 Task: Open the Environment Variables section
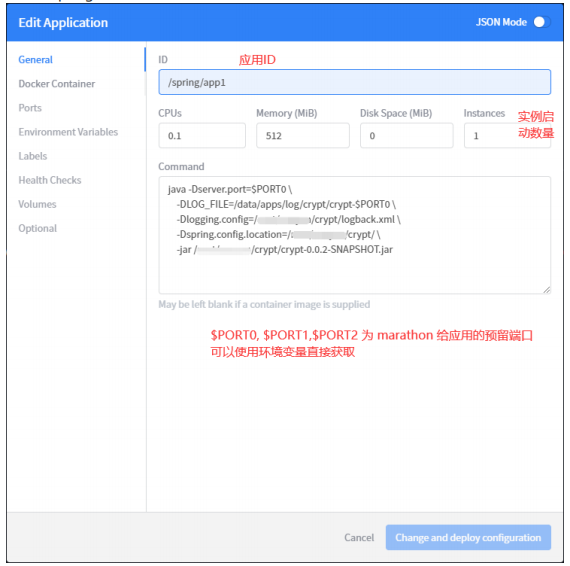pos(68,132)
